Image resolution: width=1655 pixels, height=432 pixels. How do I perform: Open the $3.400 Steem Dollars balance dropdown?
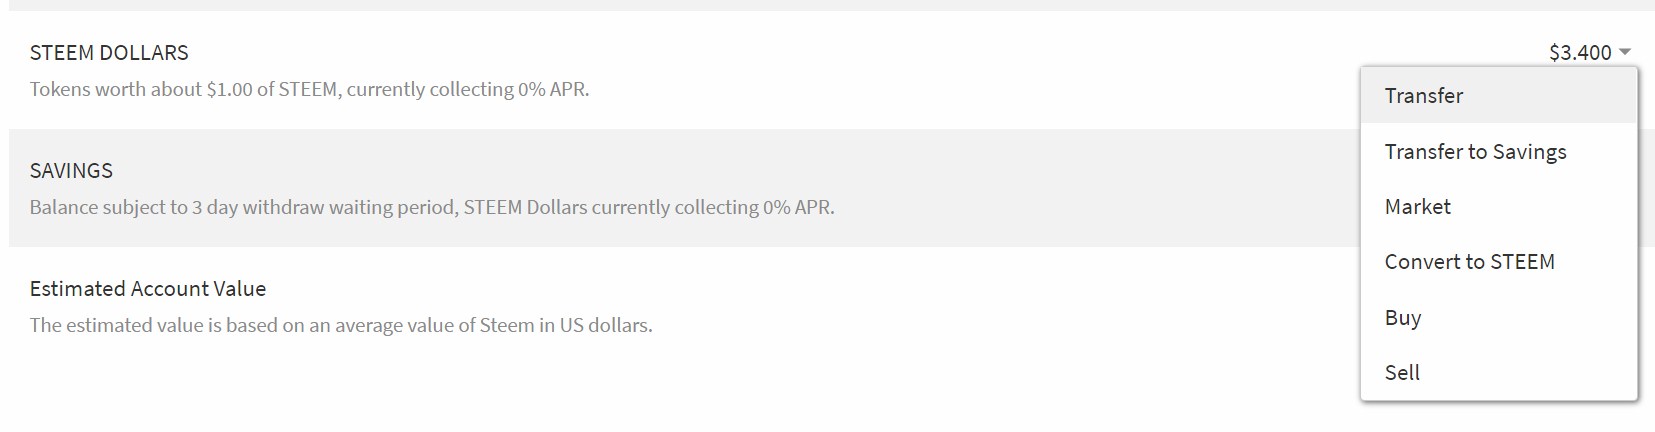click(1580, 52)
